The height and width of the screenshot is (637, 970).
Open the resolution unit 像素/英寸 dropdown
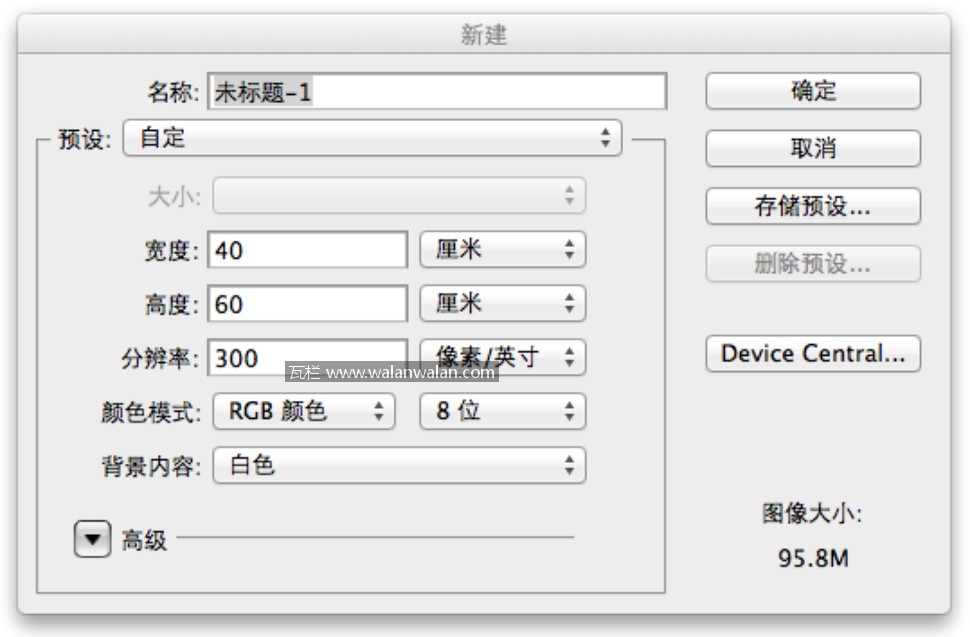tap(502, 356)
